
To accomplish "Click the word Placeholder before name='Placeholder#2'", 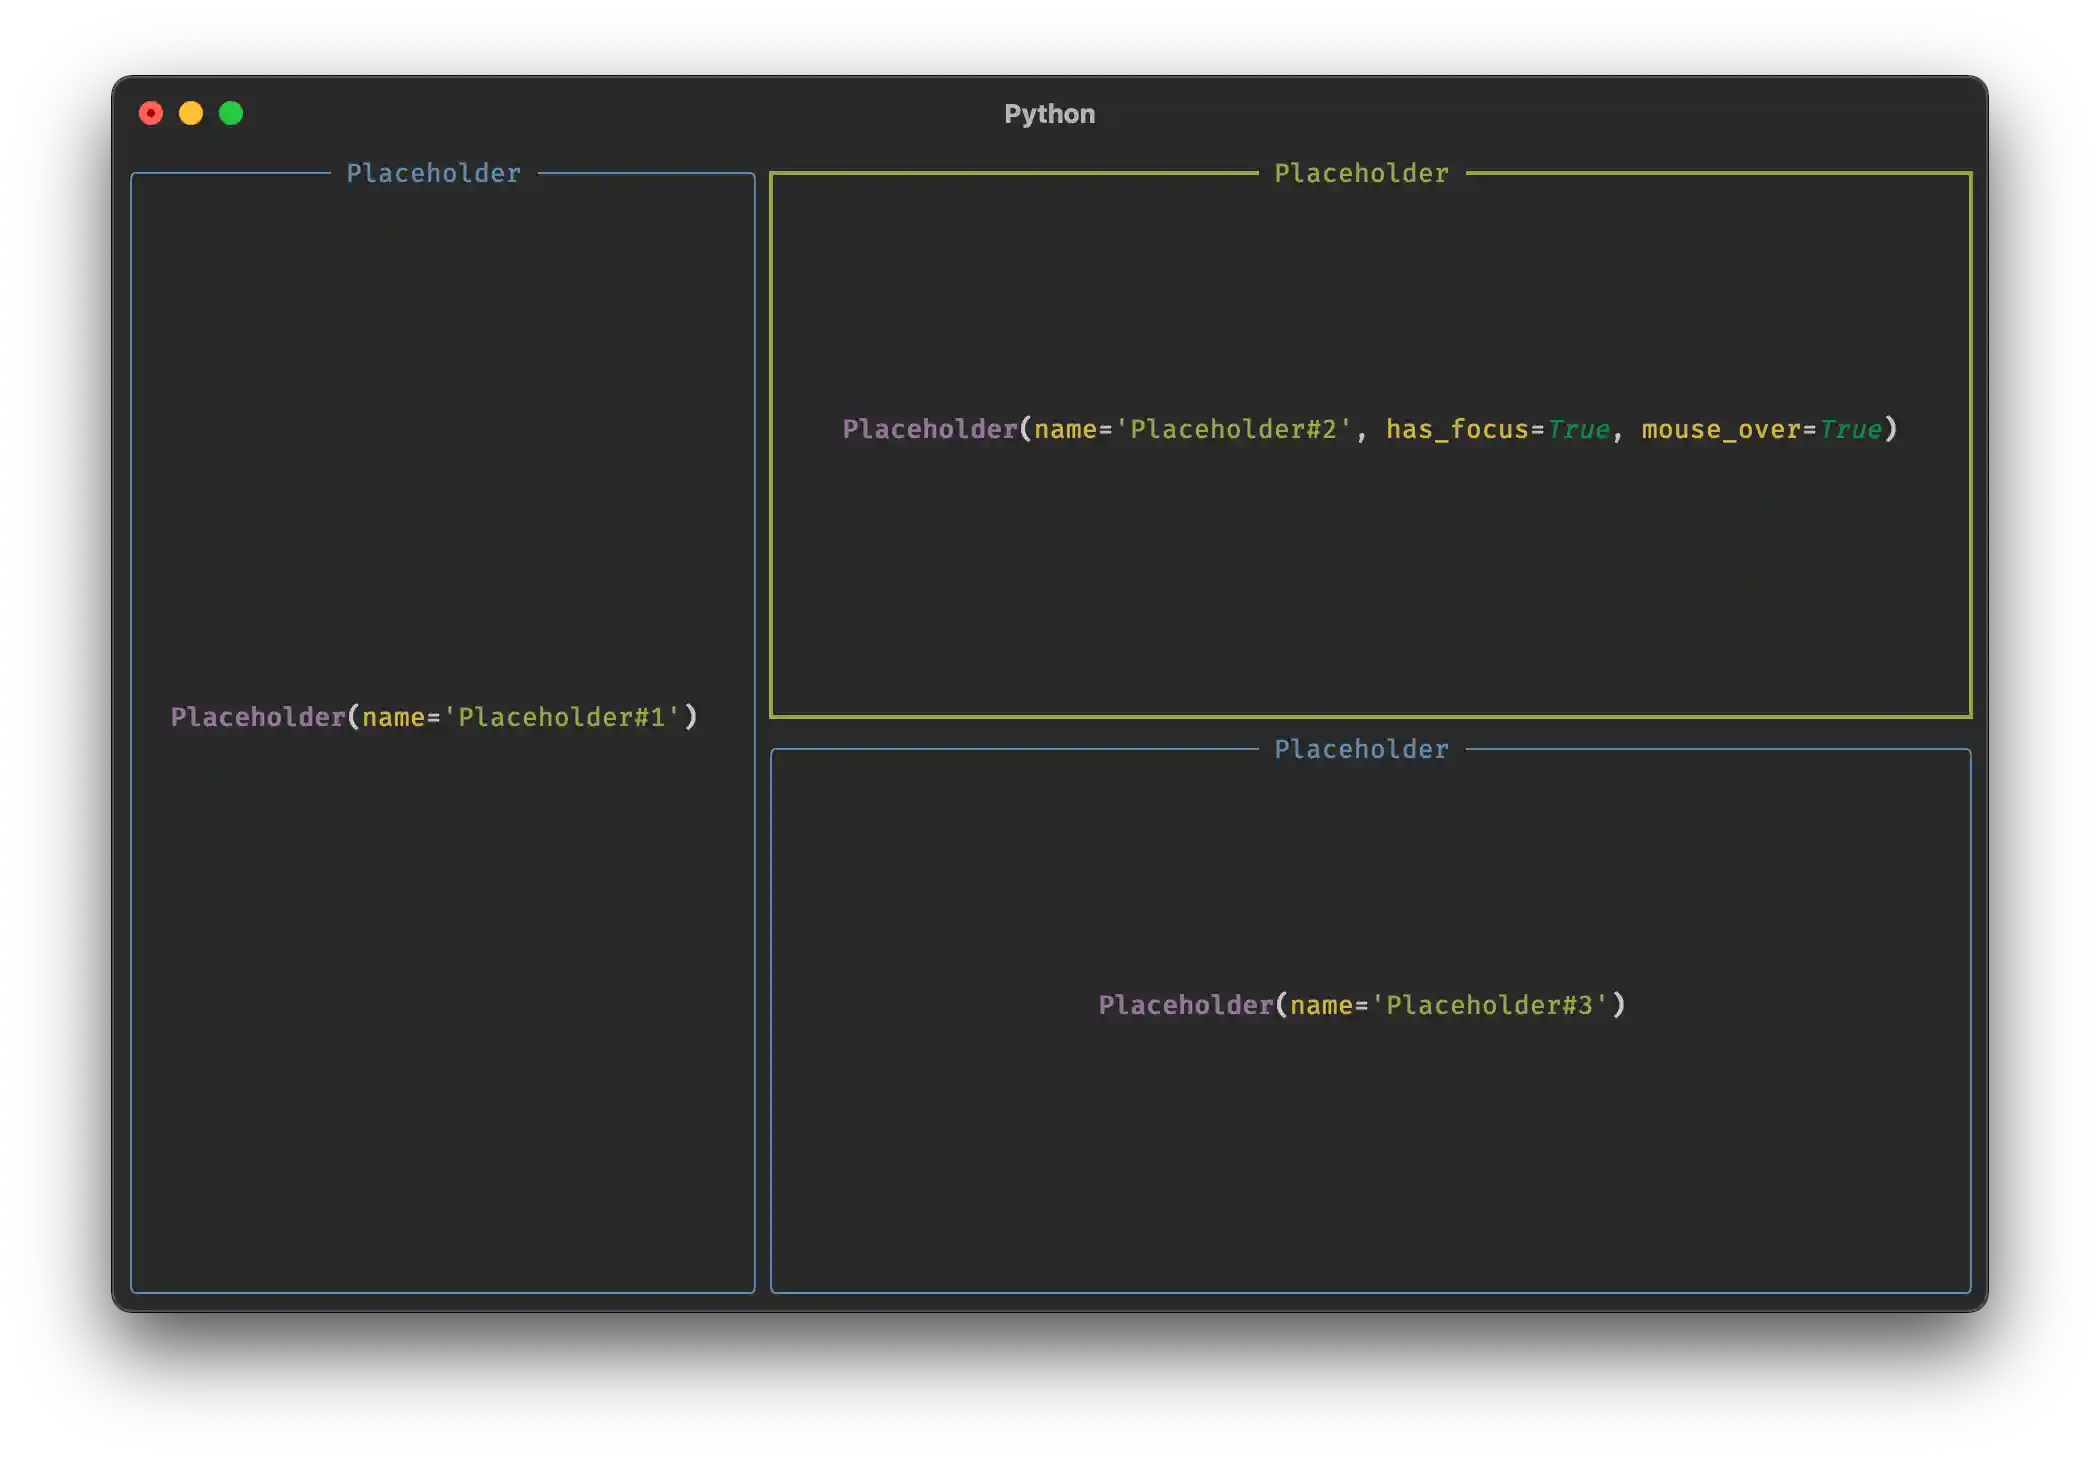I will (x=930, y=429).
